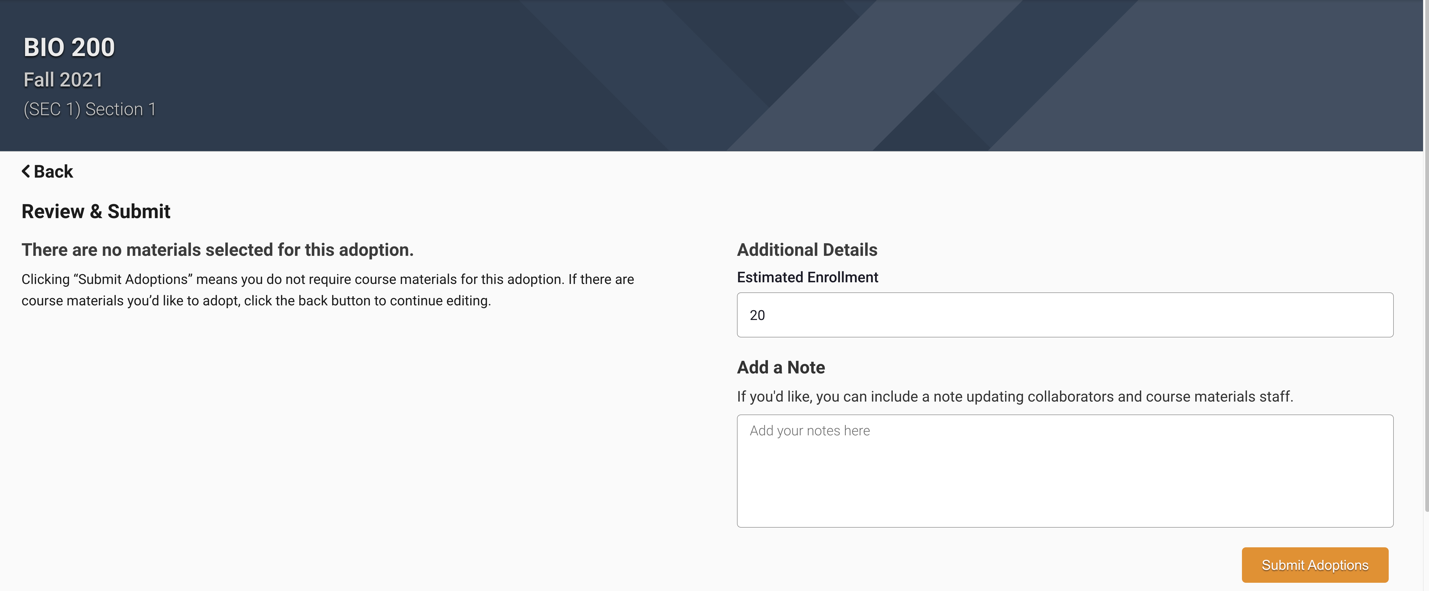The width and height of the screenshot is (1429, 591).
Task: Click the Add a Note heading
Action: tap(781, 368)
